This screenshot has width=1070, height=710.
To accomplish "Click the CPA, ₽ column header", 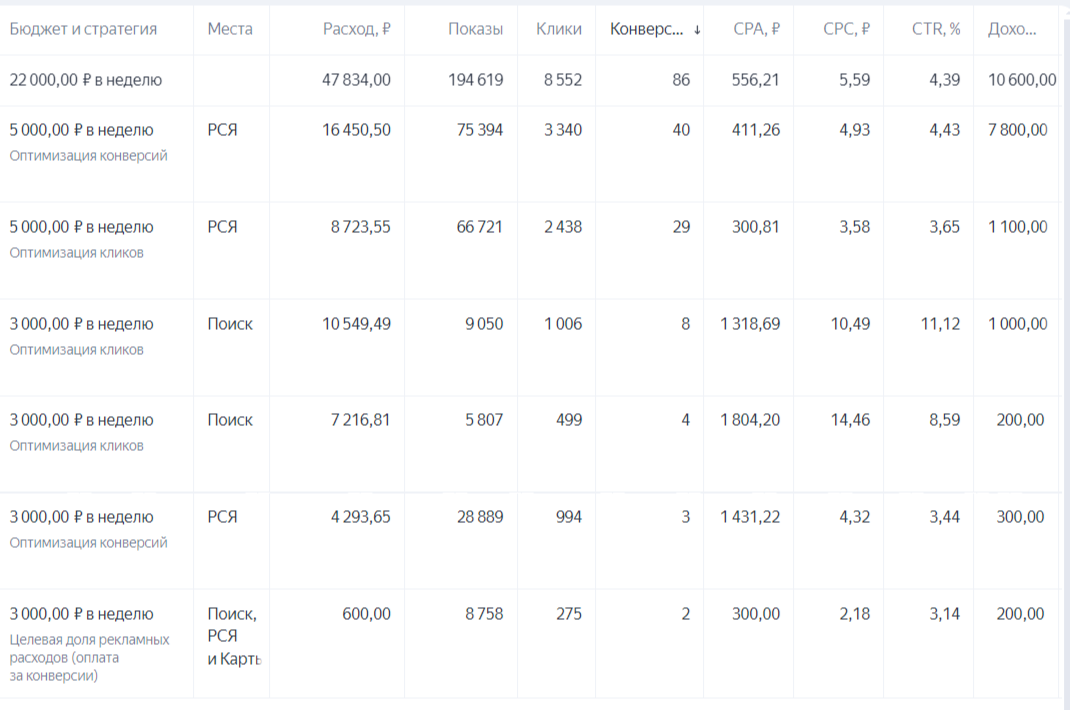I will point(756,29).
